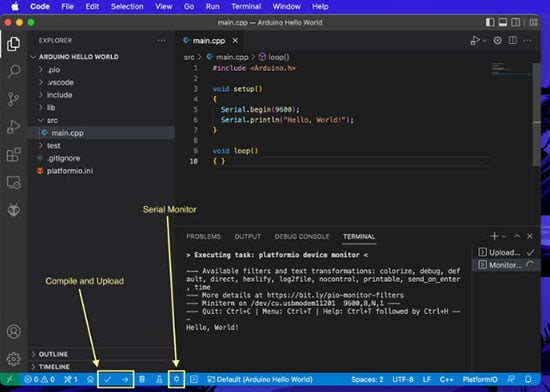Select the TERMINAL tab
The image size is (550, 392).
[359, 237]
